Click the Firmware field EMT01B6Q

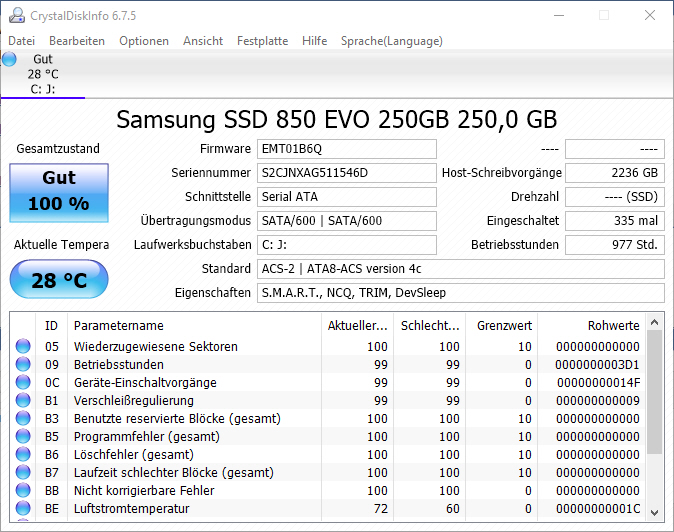coord(347,149)
